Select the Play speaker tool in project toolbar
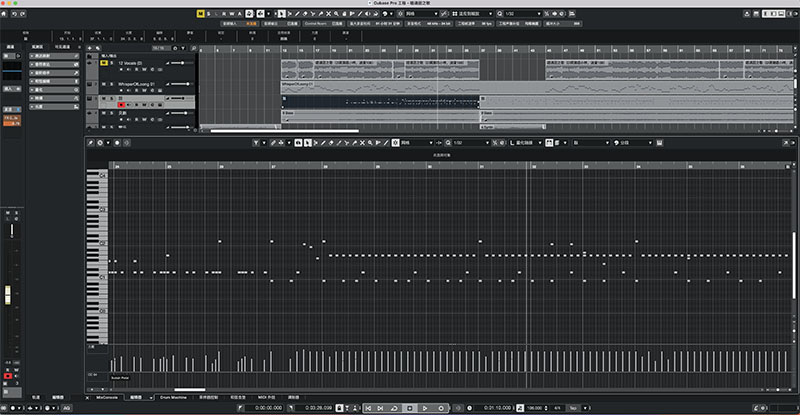The width and height of the screenshot is (800, 415). [368, 14]
